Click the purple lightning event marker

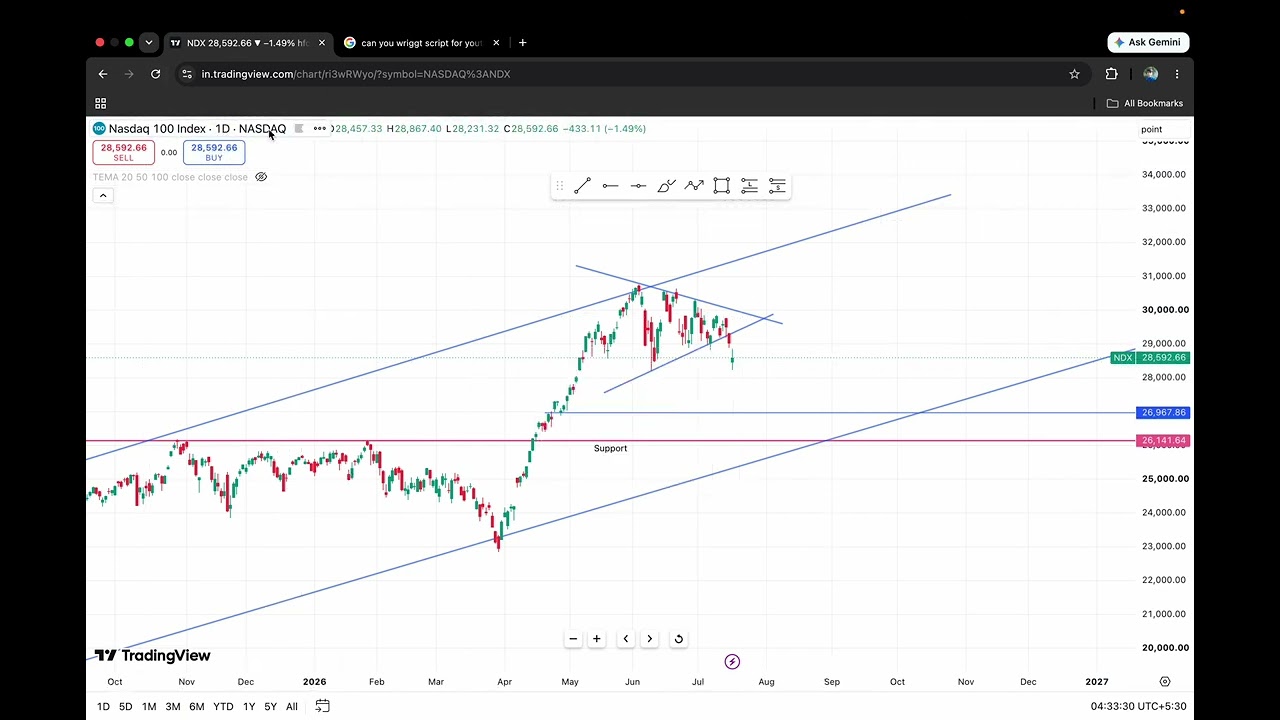[x=732, y=661]
